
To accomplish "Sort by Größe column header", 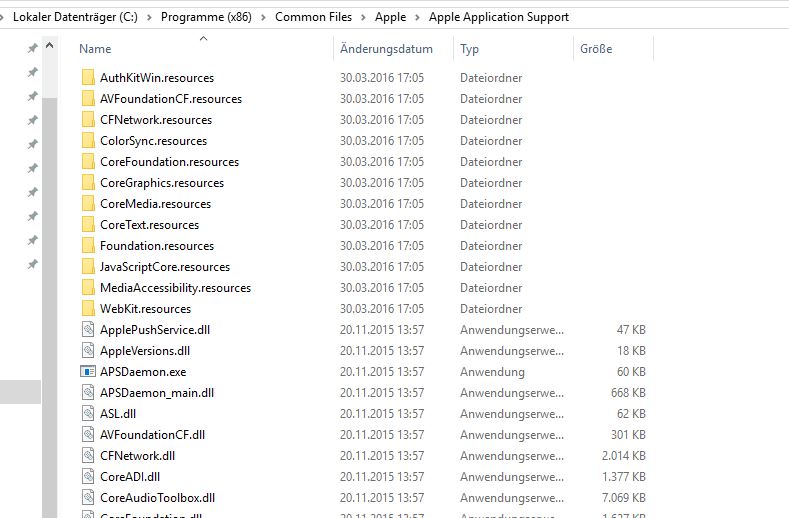I will pos(596,49).
